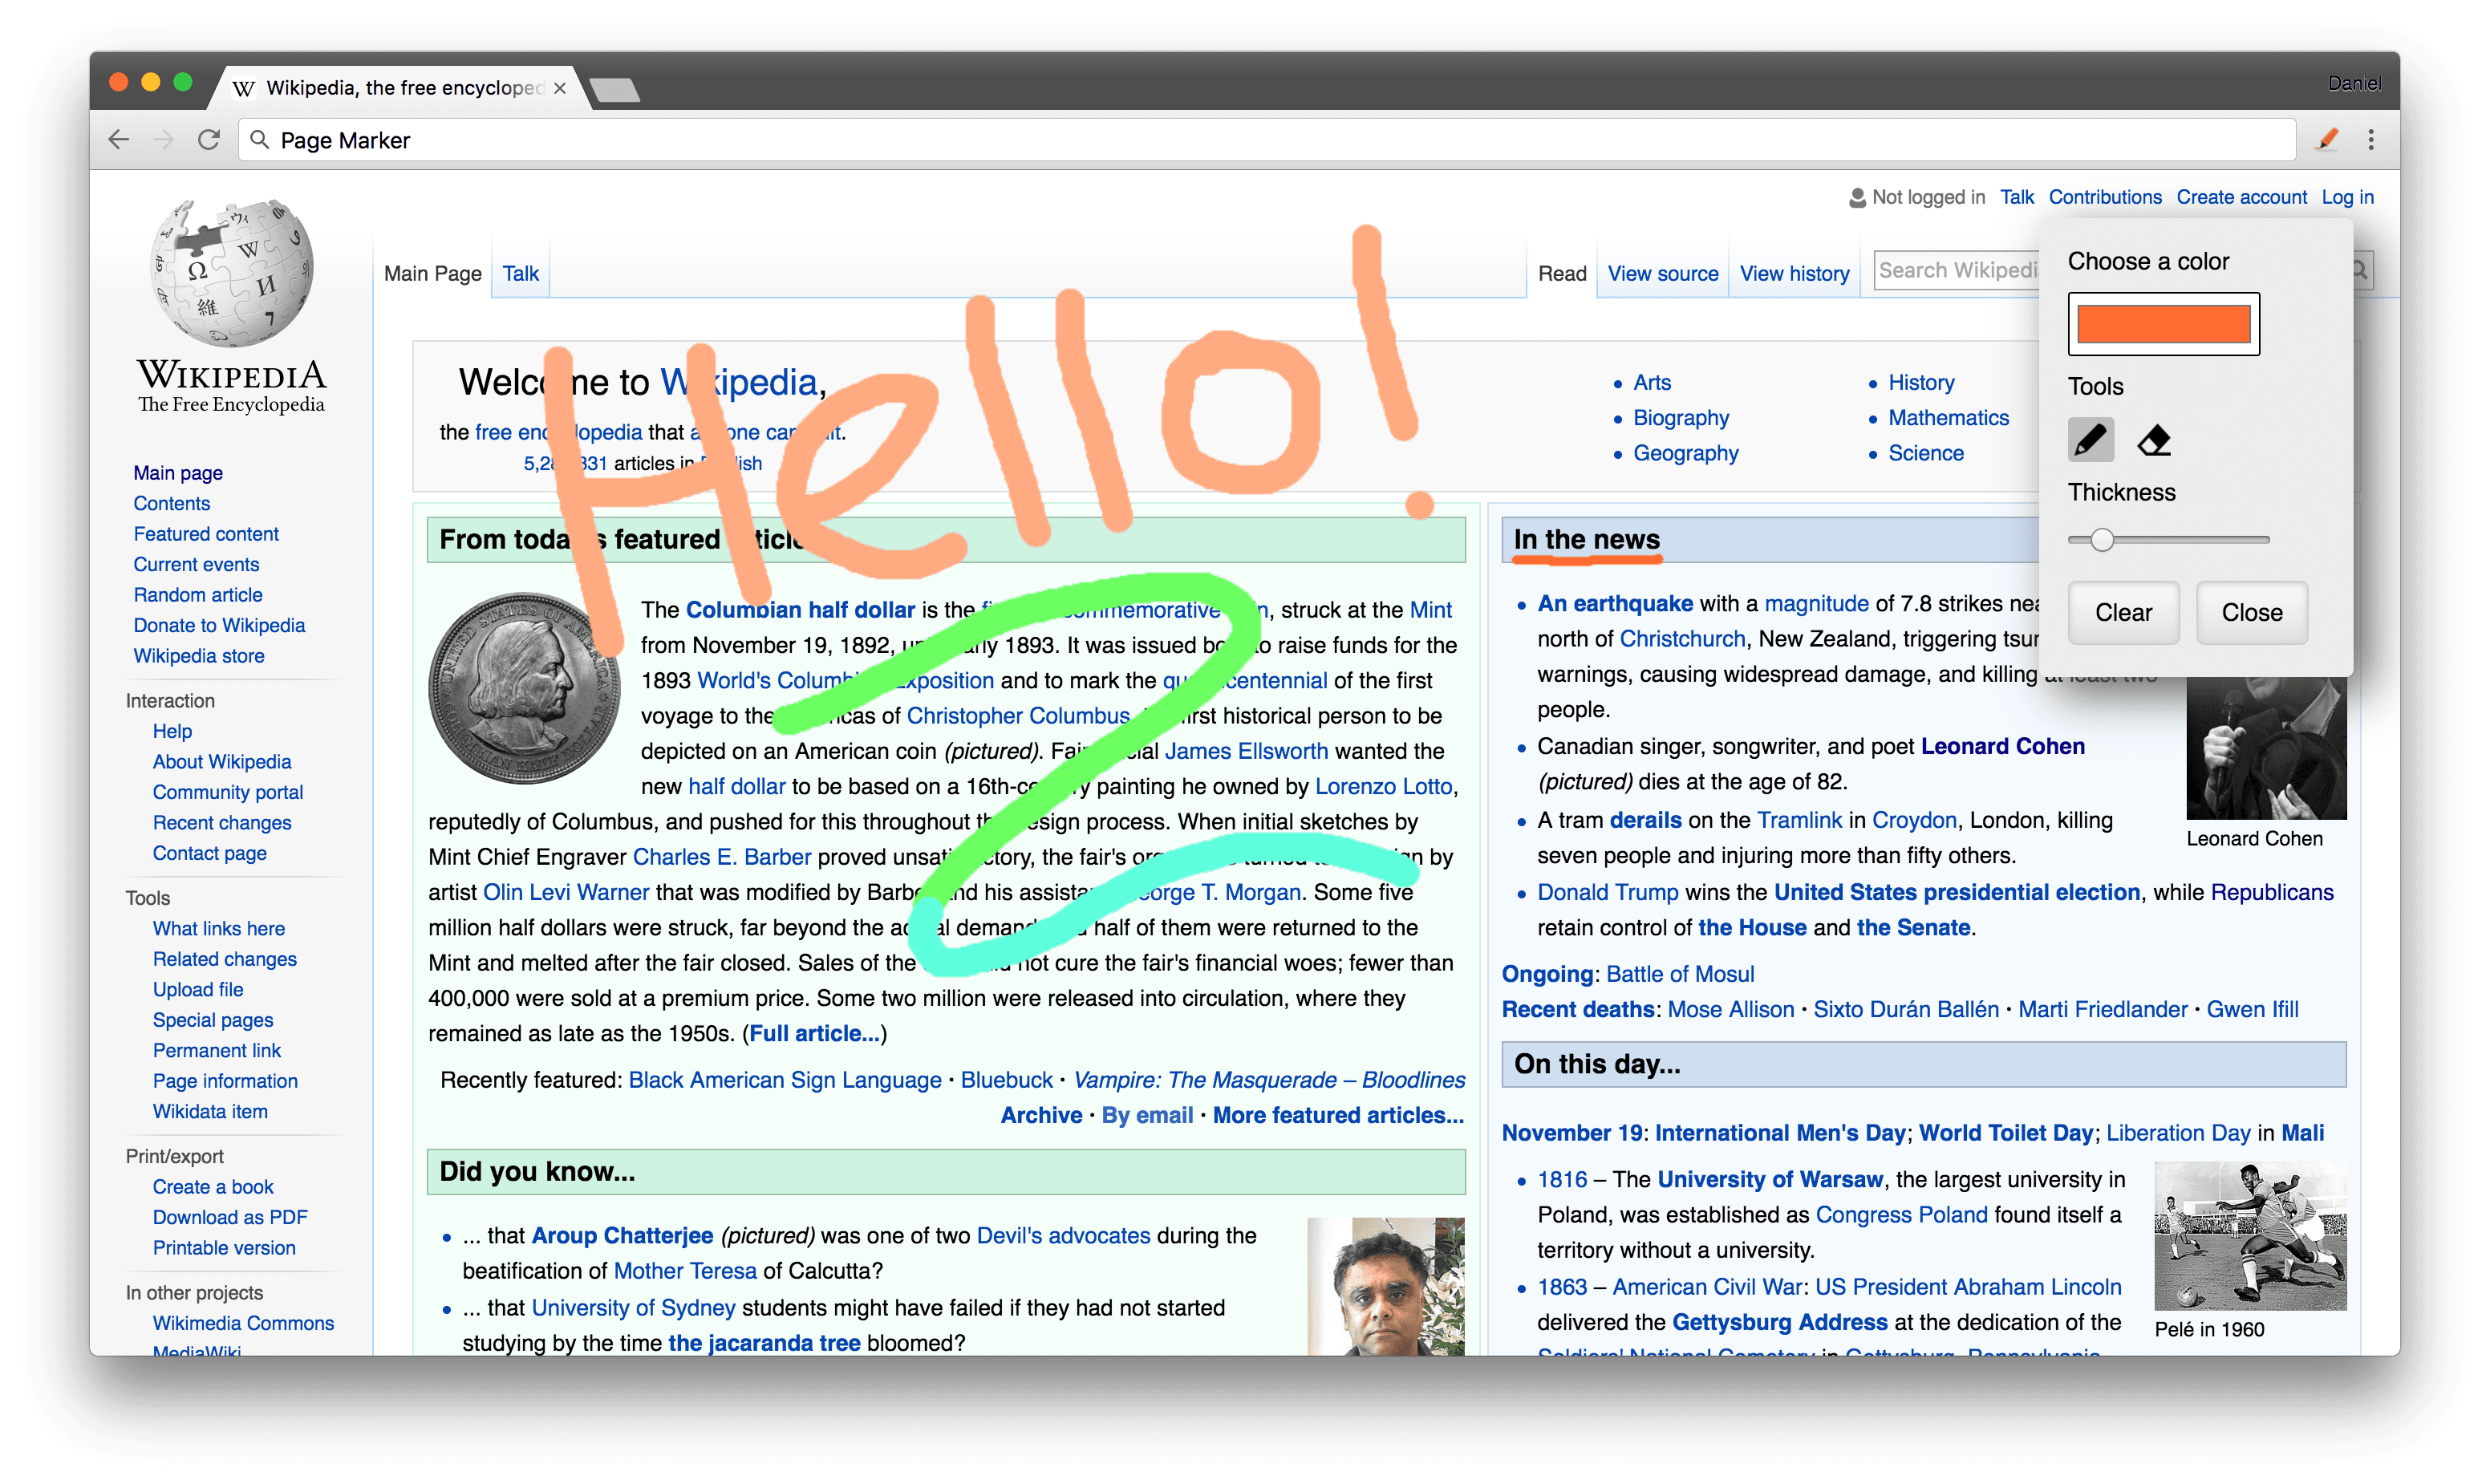The image size is (2490, 1484).
Task: Click the Page Marker extension icon
Action: pos(2327,139)
